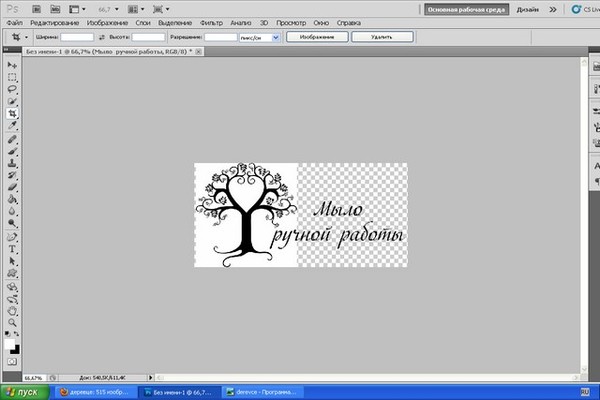This screenshot has height=400, width=600.
Task: Select the Lasso tool
Action: (12, 89)
